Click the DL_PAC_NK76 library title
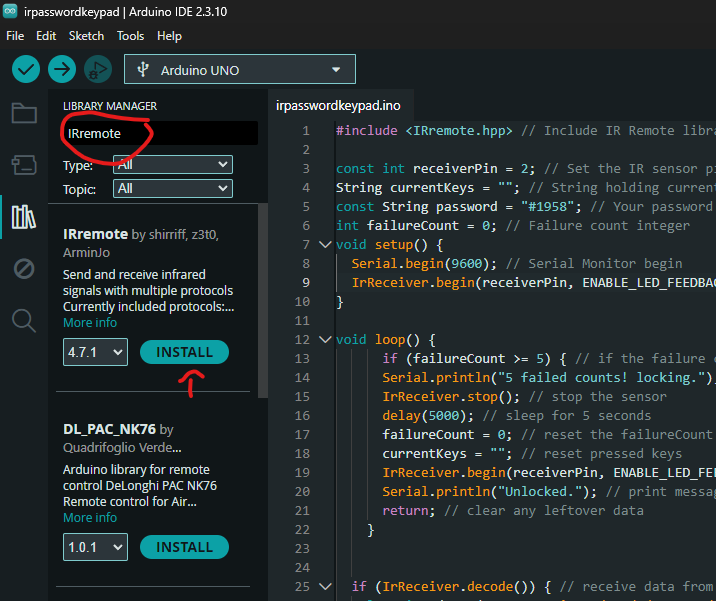 (109, 429)
